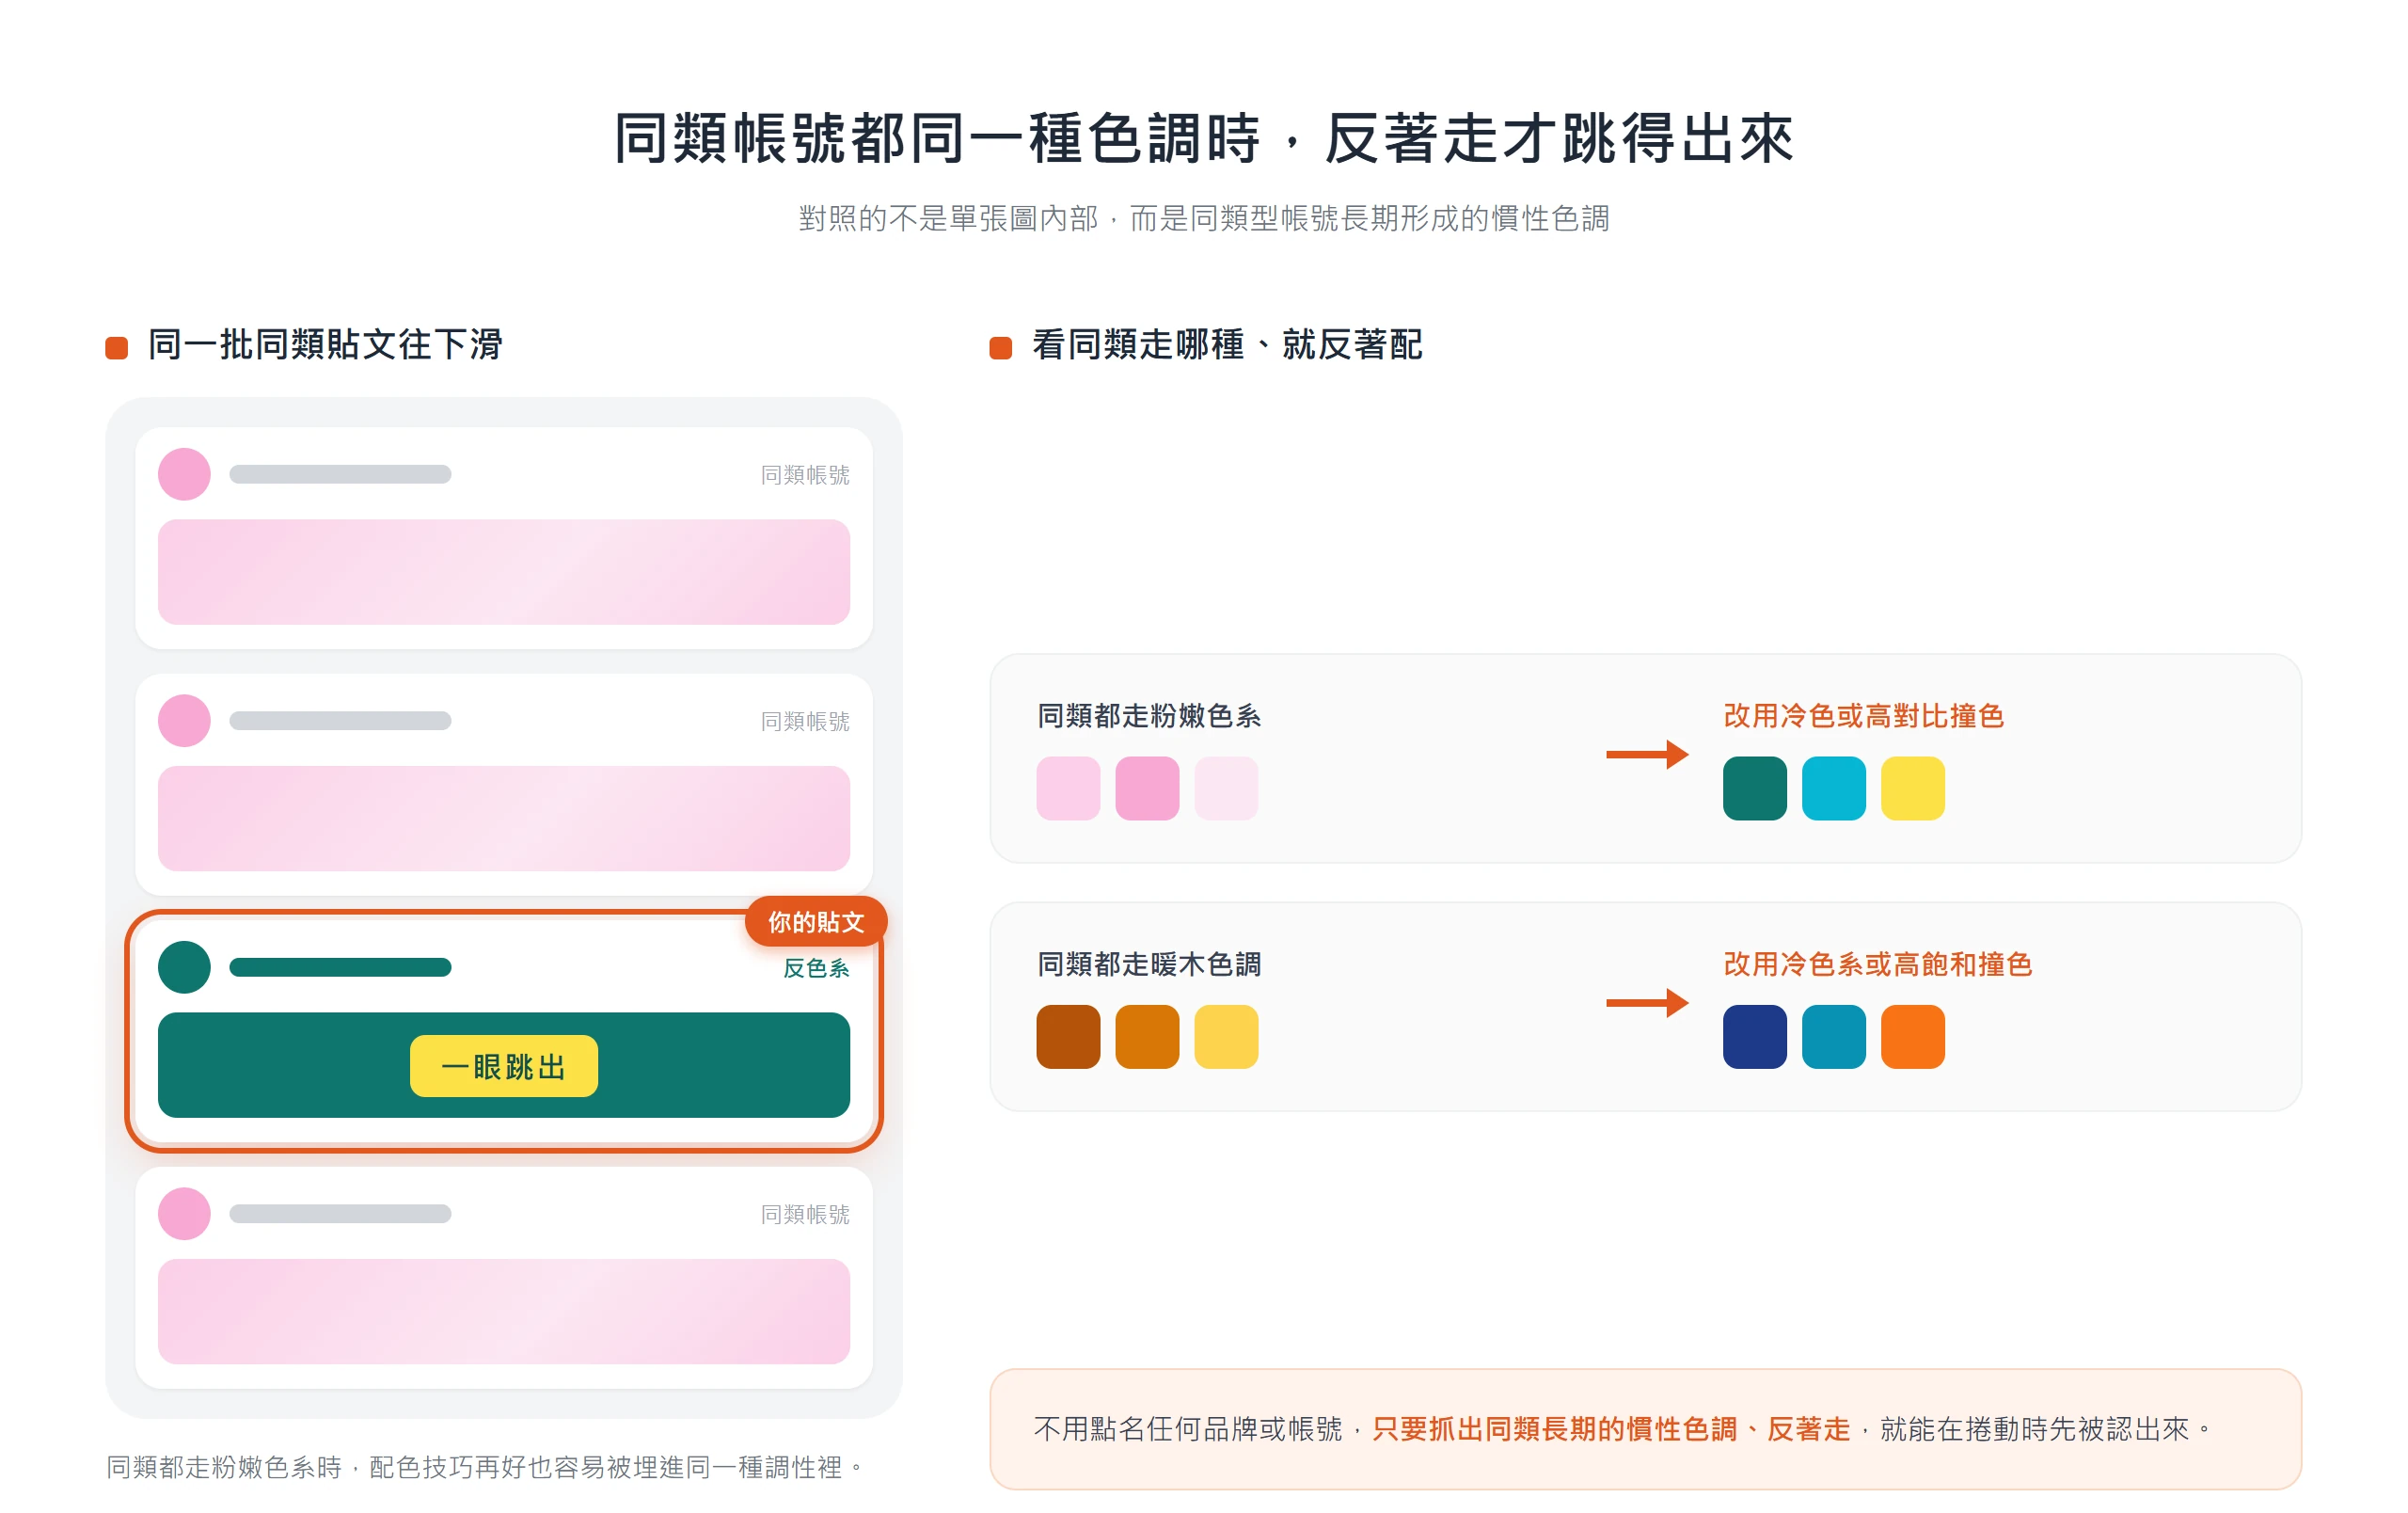The width and height of the screenshot is (2408, 1513).
Task: Click the phrase 就能在捲動時先被認出來
Action: click(2035, 1429)
